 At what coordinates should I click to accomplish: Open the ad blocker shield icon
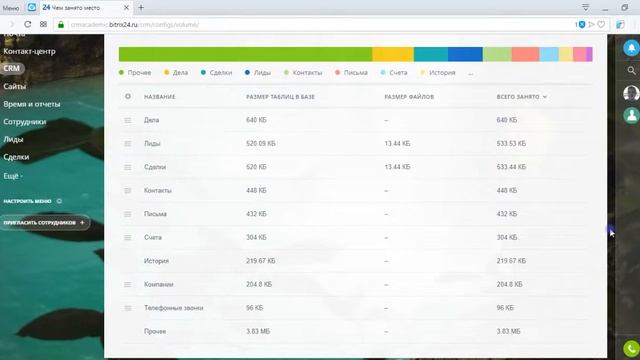[x=582, y=24]
